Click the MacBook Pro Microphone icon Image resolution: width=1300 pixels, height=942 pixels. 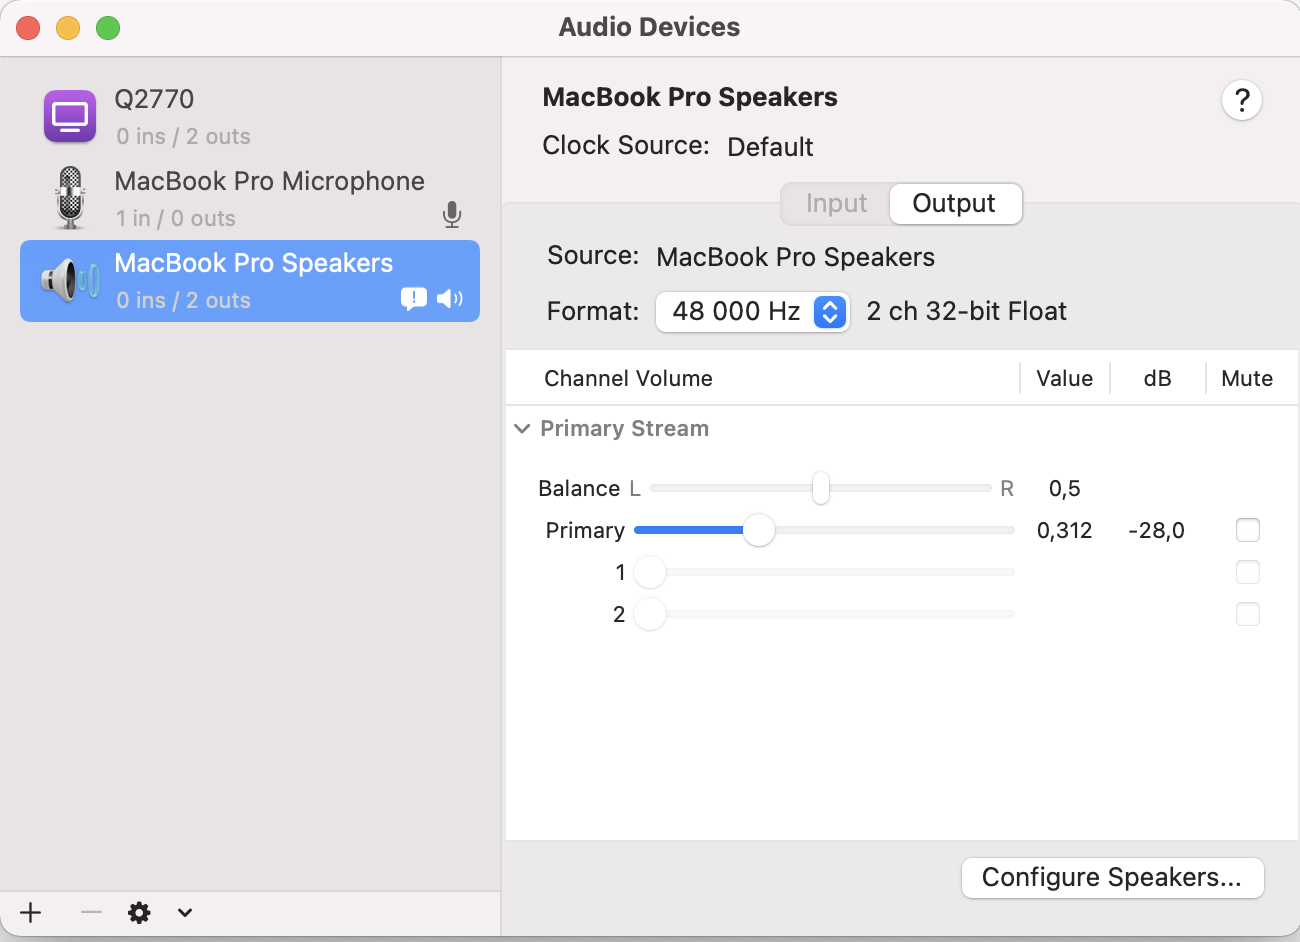(70, 198)
